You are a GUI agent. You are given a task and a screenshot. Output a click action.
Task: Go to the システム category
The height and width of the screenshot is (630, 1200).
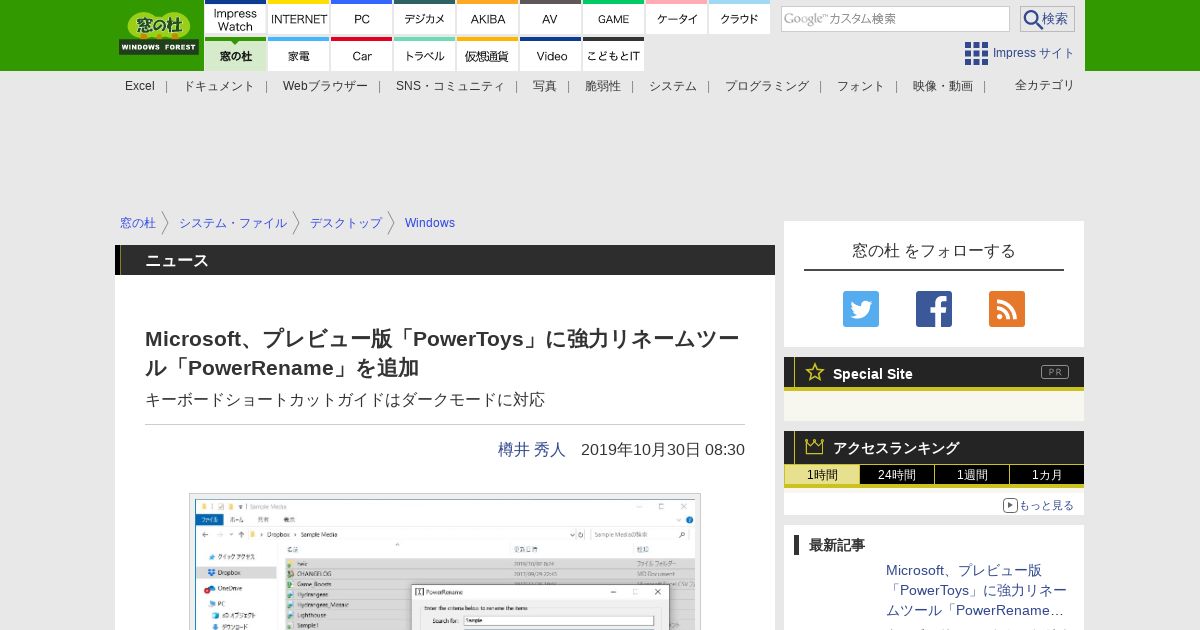click(x=673, y=86)
